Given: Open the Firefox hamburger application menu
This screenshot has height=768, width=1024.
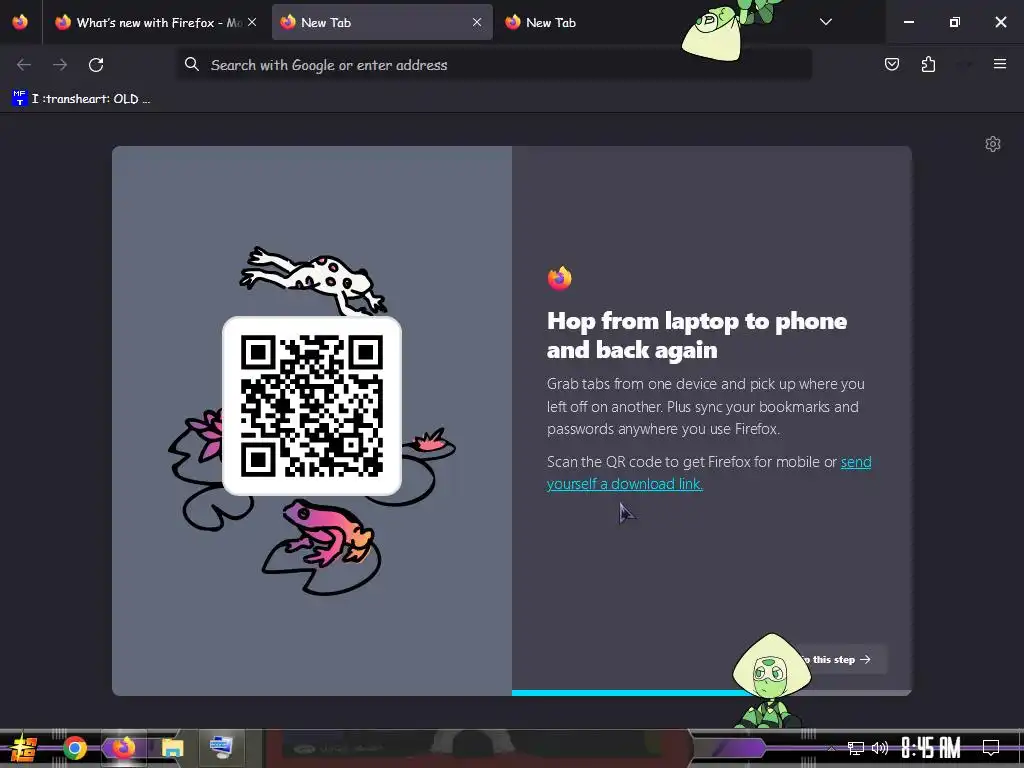Looking at the screenshot, I should point(999,64).
